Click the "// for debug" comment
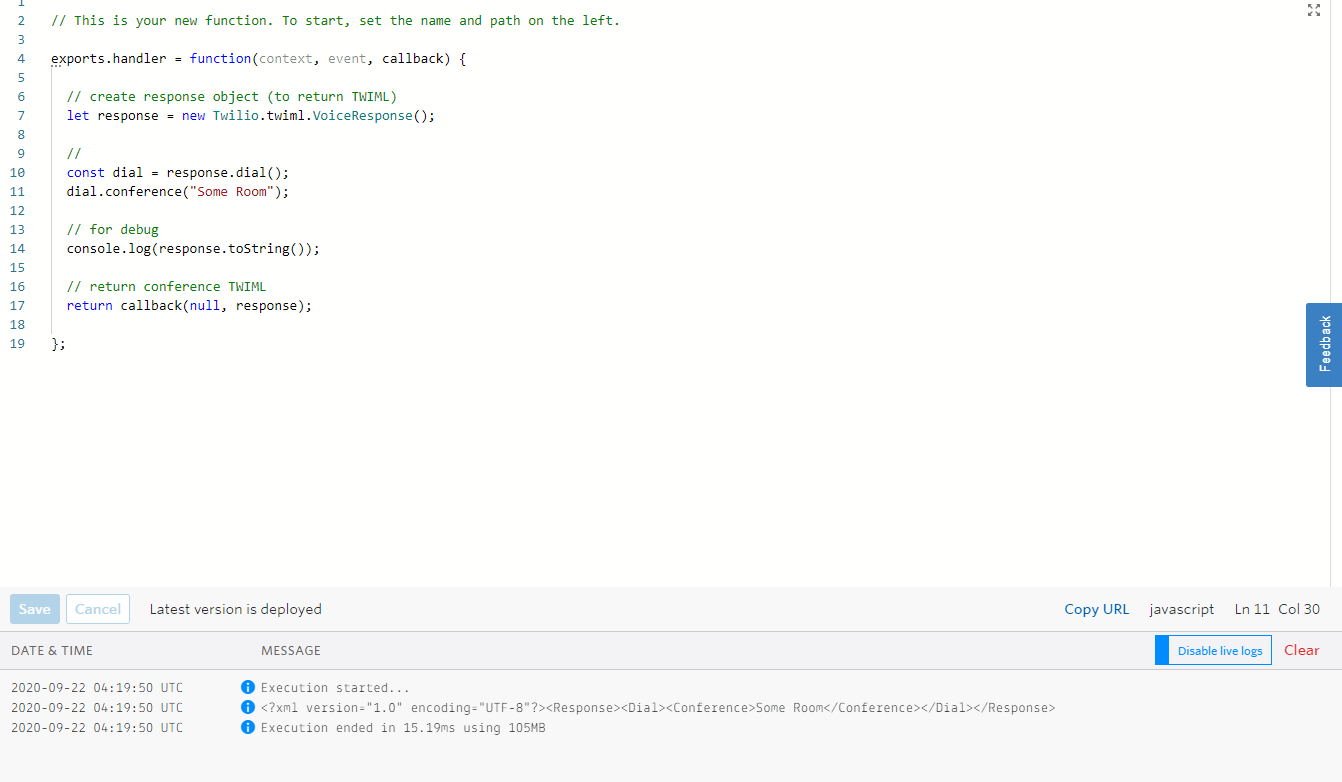The image size is (1342, 782). pos(113,230)
